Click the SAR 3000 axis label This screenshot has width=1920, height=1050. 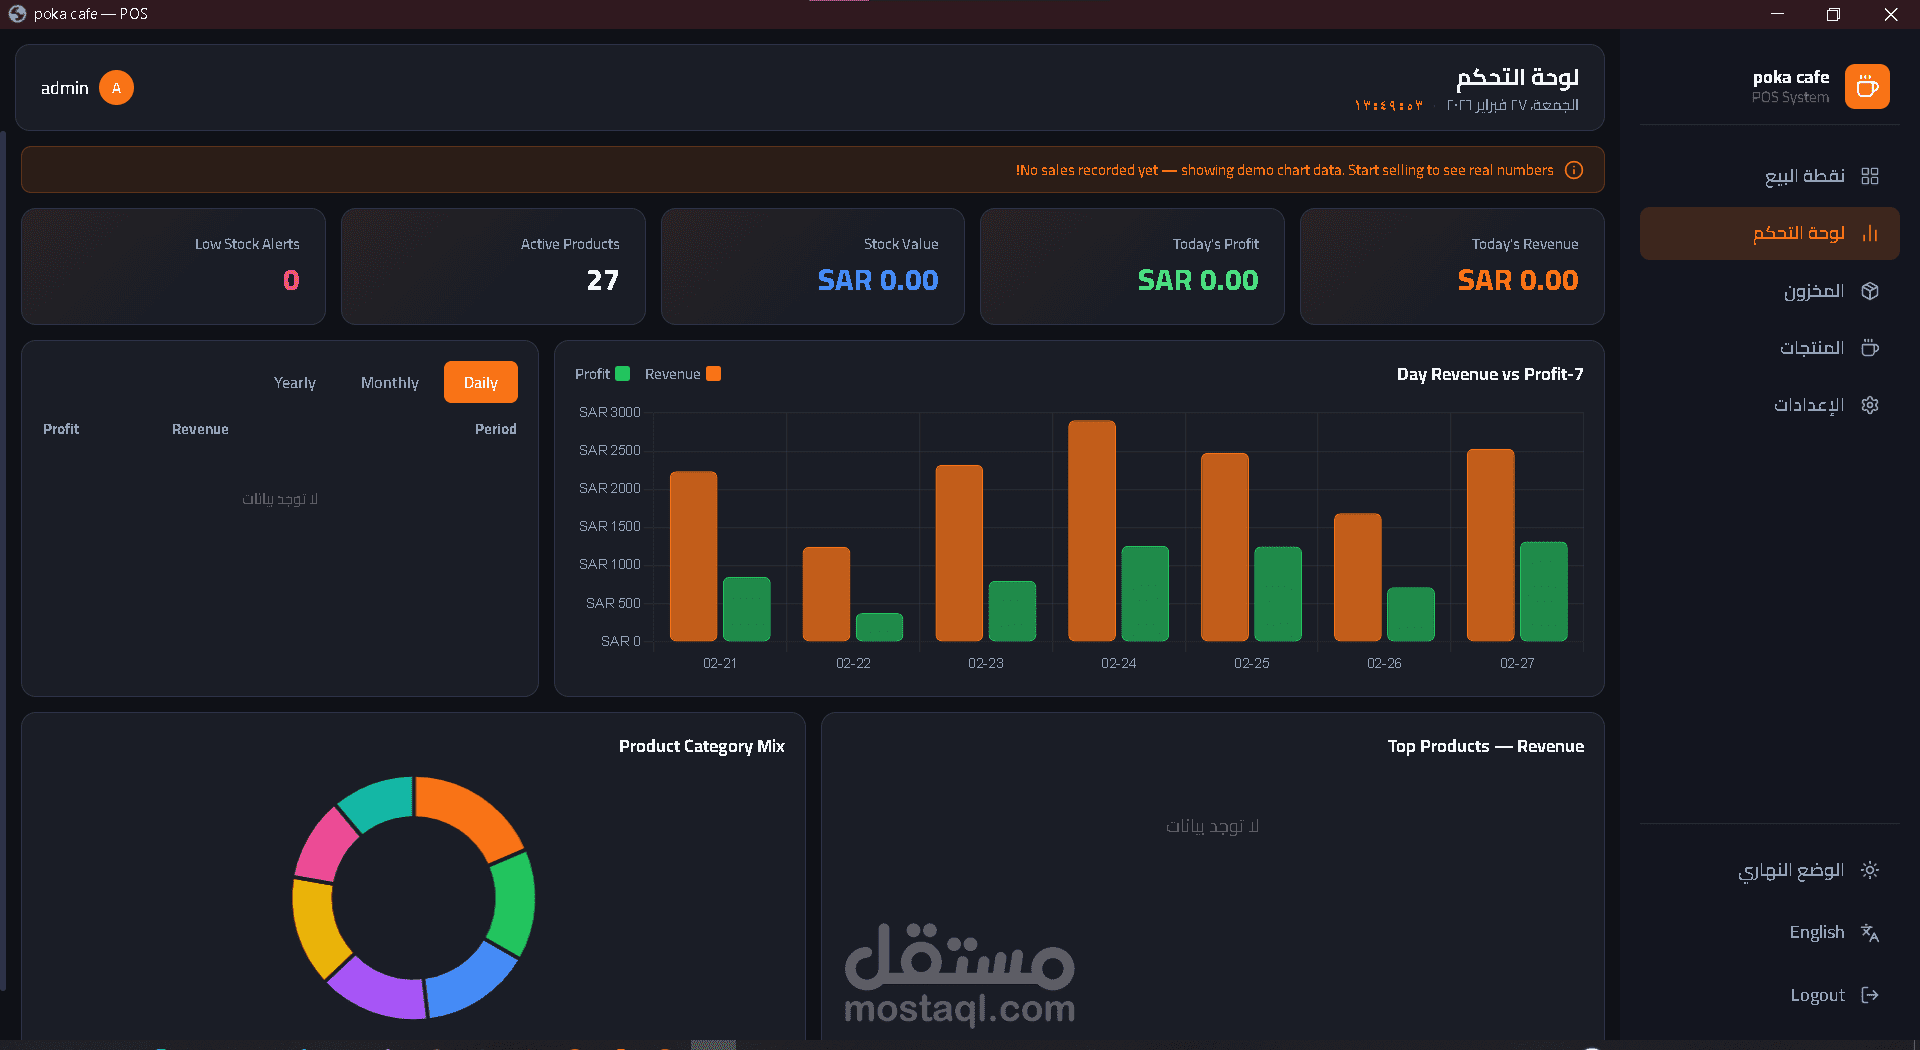(x=610, y=412)
